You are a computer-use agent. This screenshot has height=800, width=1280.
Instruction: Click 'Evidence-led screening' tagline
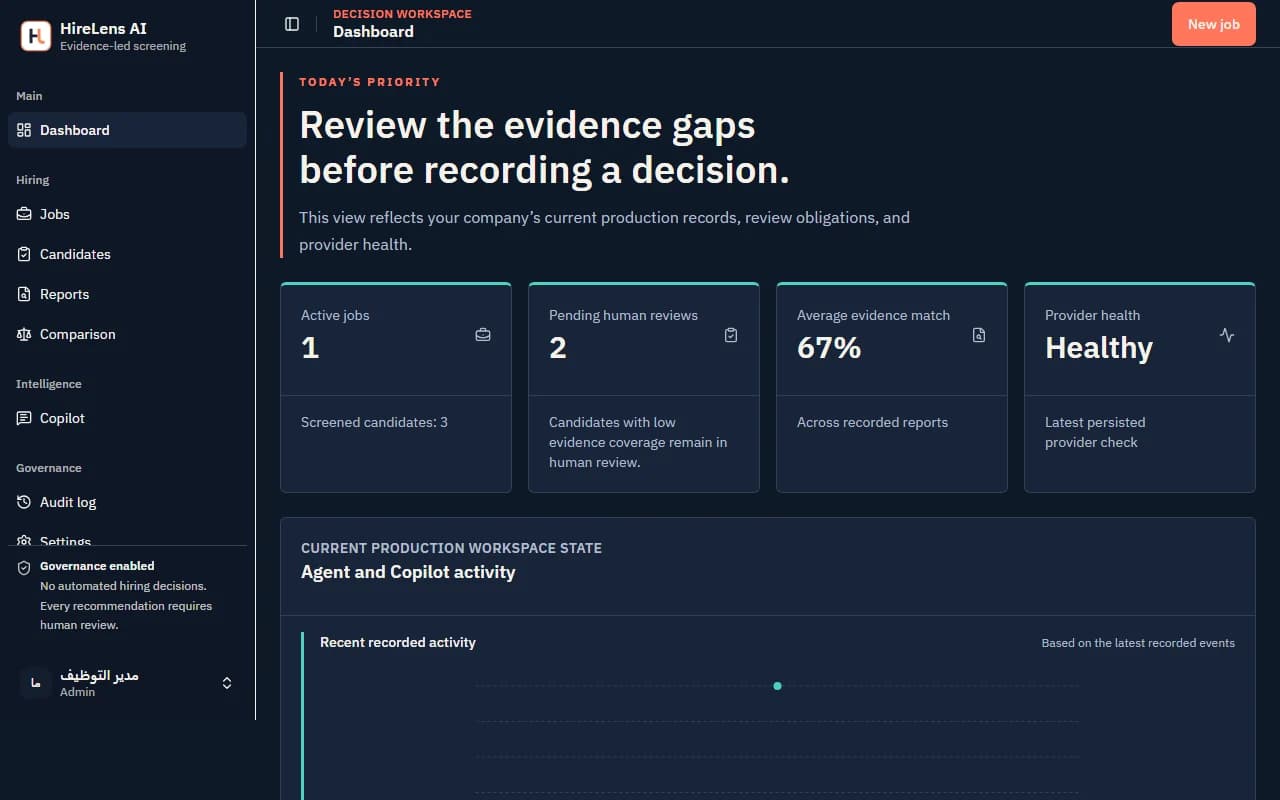(123, 46)
